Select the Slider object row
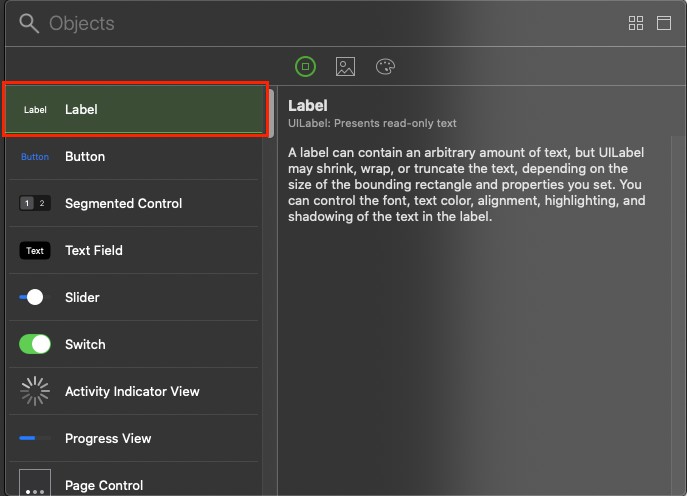This screenshot has width=687, height=496. pos(134,297)
